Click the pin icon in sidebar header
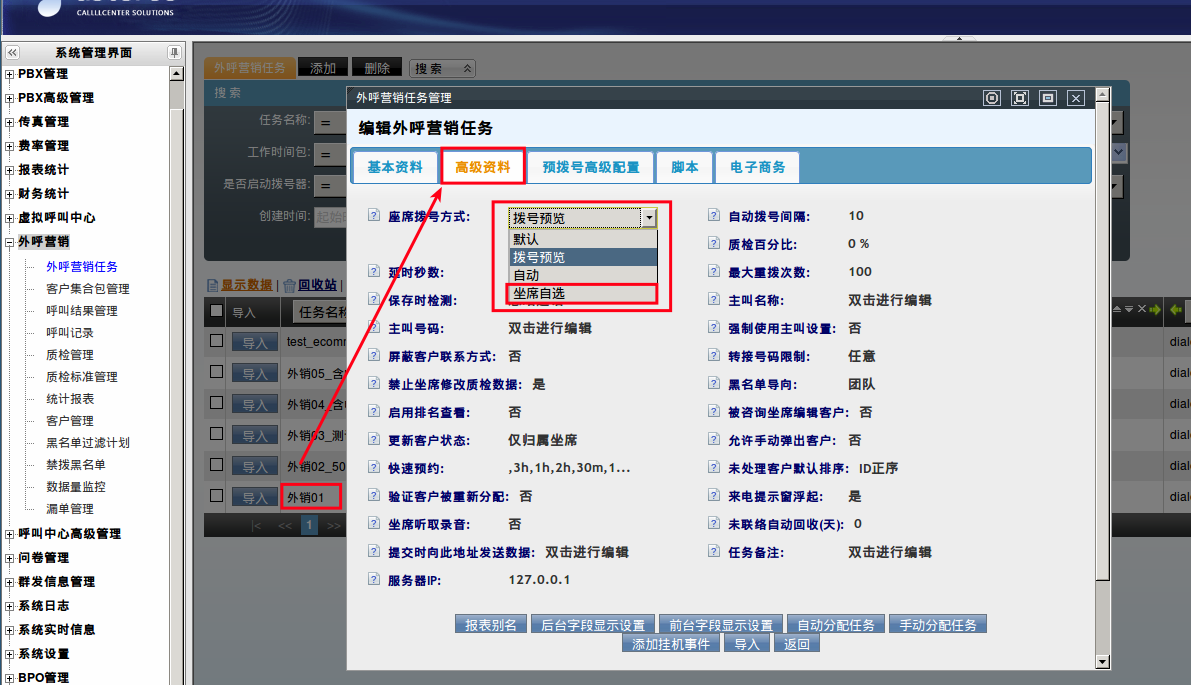Viewport: 1191px width, 685px height. tap(174, 52)
